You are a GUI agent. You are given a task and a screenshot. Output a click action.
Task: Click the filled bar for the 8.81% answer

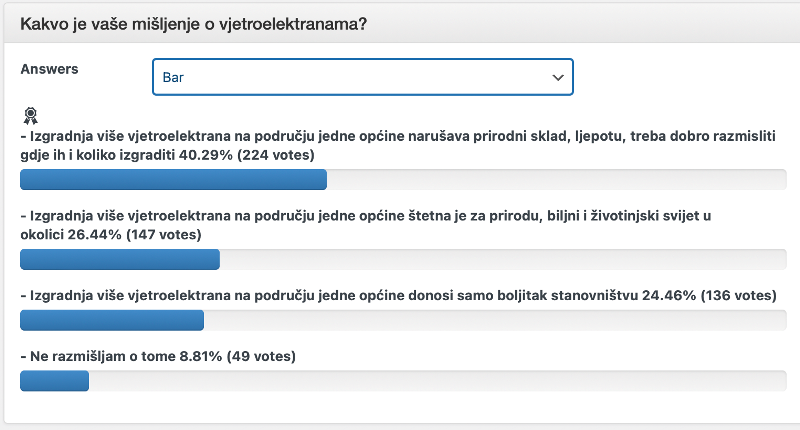coord(55,381)
